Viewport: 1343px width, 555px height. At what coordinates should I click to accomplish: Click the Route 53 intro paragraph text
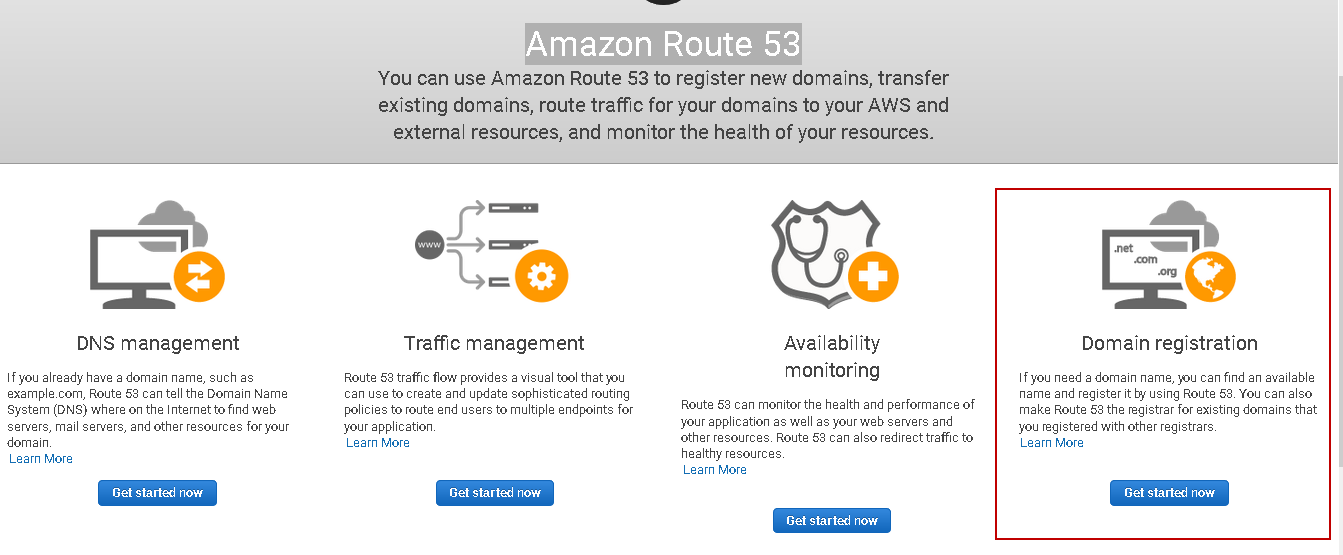663,105
